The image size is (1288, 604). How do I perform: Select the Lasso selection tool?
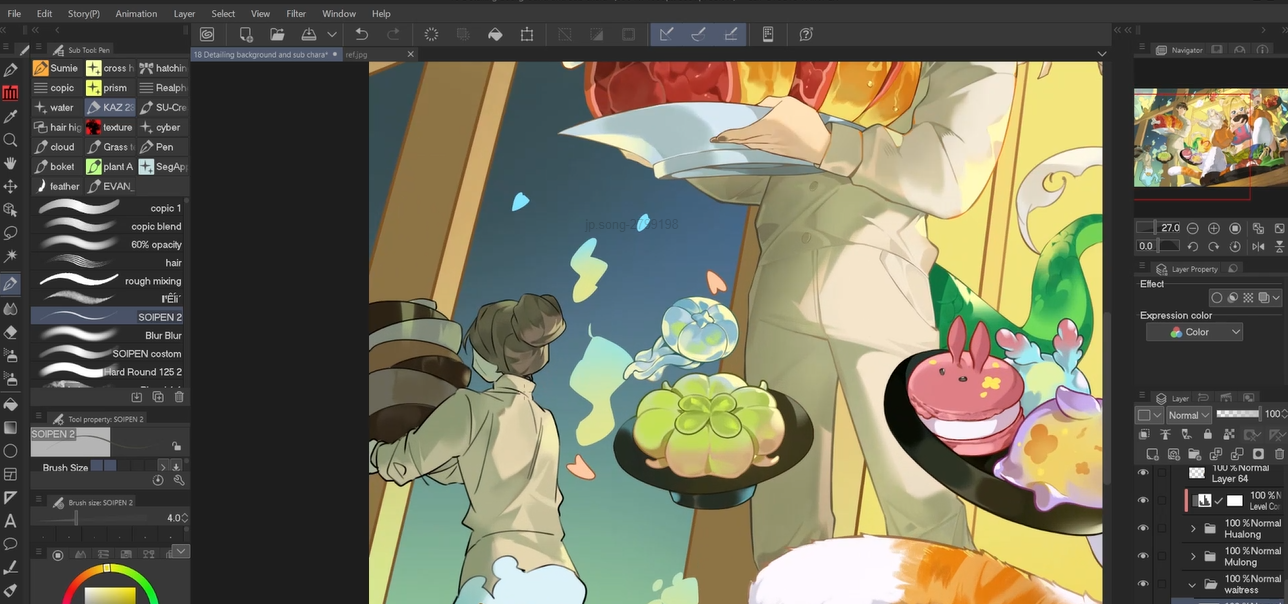[11, 233]
